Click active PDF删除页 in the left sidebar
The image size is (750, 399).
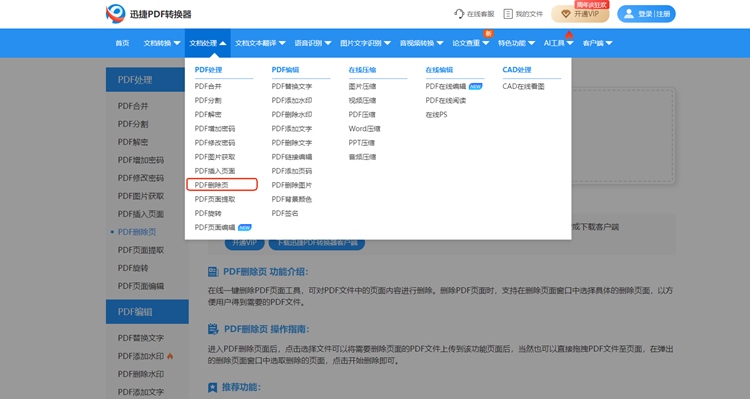pyautogui.click(x=137, y=232)
